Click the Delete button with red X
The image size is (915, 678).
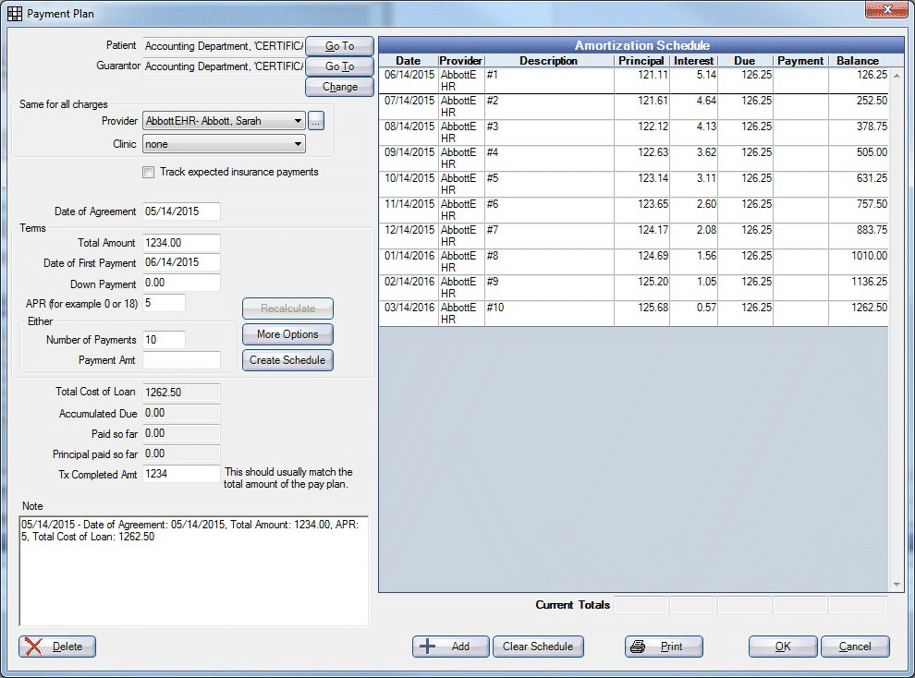click(57, 646)
